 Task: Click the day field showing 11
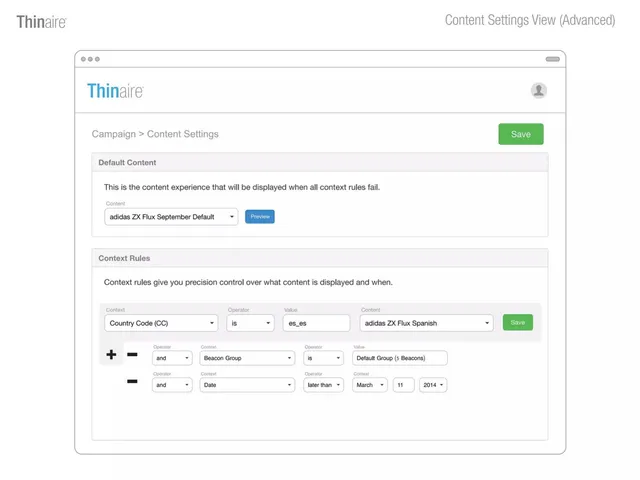pyautogui.click(x=403, y=385)
